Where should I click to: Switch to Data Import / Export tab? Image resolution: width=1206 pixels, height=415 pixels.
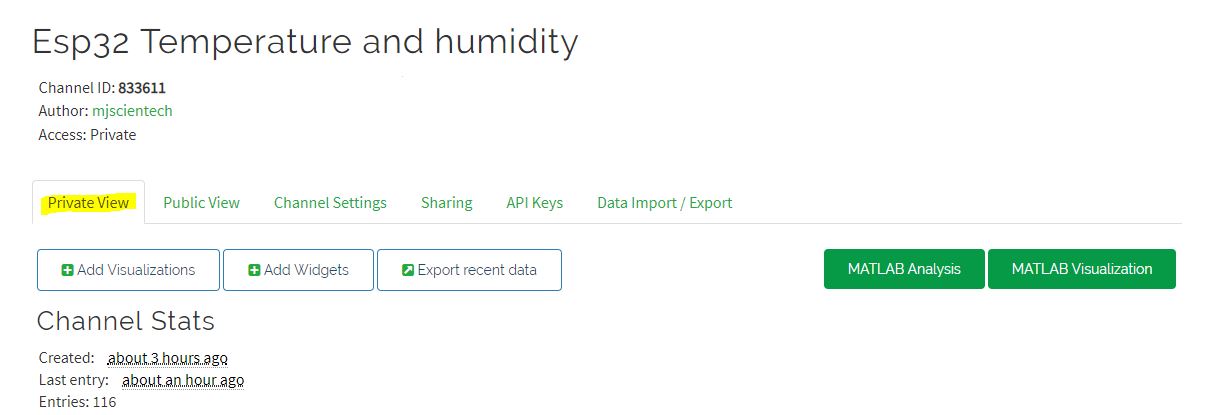[x=664, y=202]
